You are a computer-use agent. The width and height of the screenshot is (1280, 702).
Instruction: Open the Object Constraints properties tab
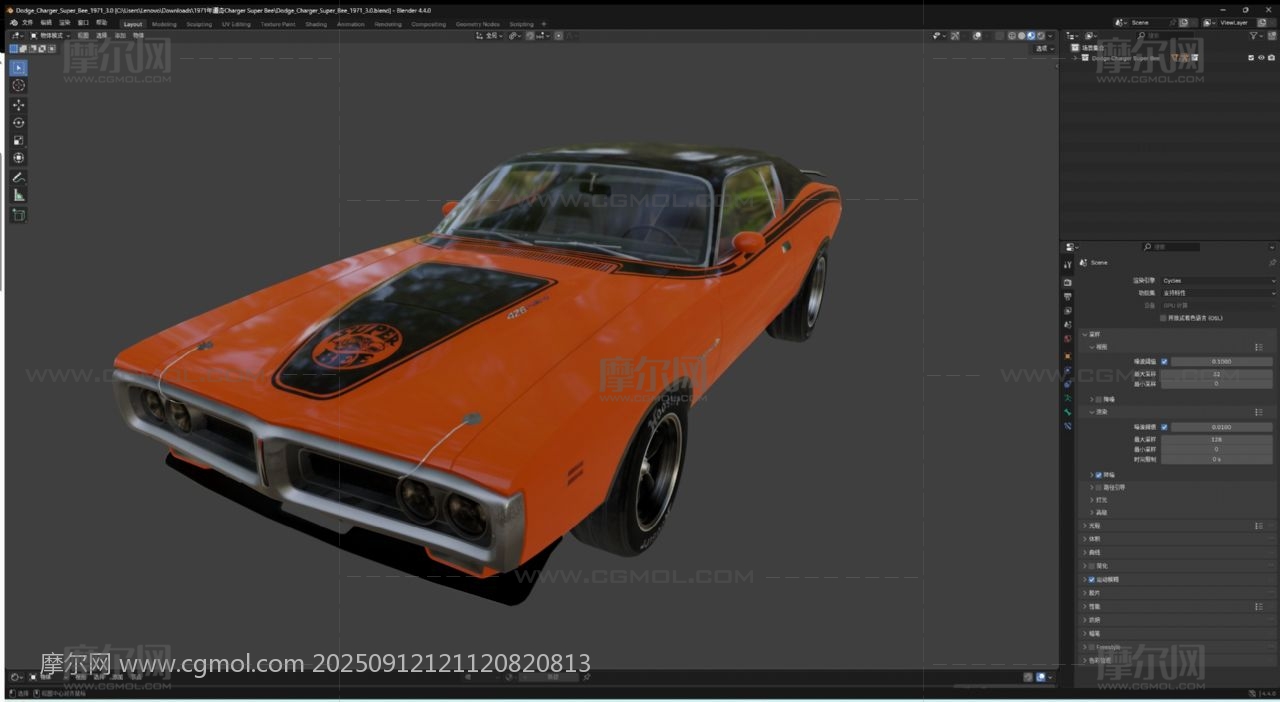[1067, 384]
